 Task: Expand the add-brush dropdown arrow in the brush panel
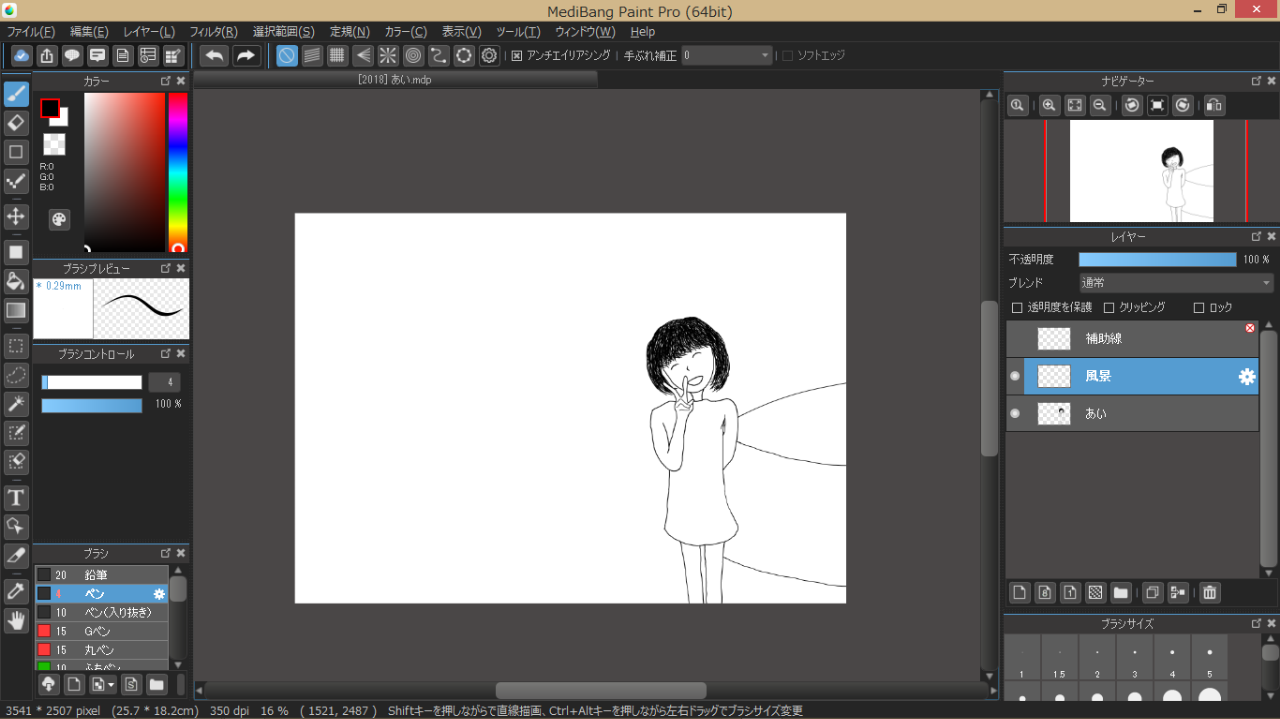pyautogui.click(x=110, y=685)
